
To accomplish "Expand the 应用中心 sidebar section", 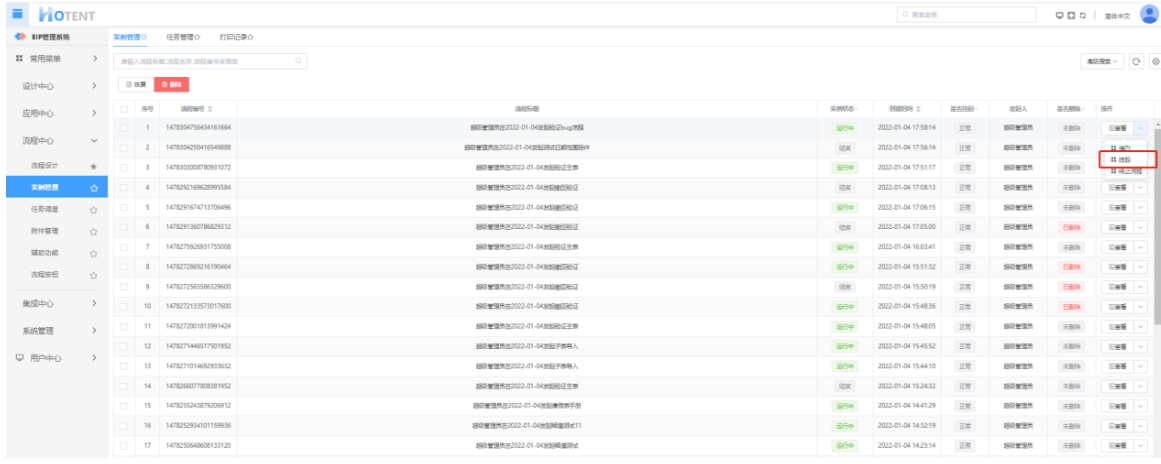I will [56, 113].
